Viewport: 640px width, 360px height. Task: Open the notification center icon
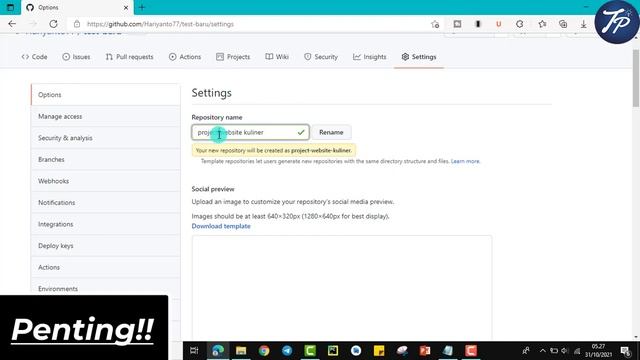[625, 351]
